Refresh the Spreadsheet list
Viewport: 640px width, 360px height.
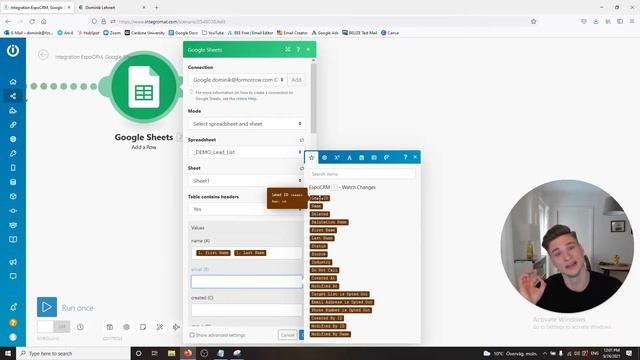[x=302, y=140]
